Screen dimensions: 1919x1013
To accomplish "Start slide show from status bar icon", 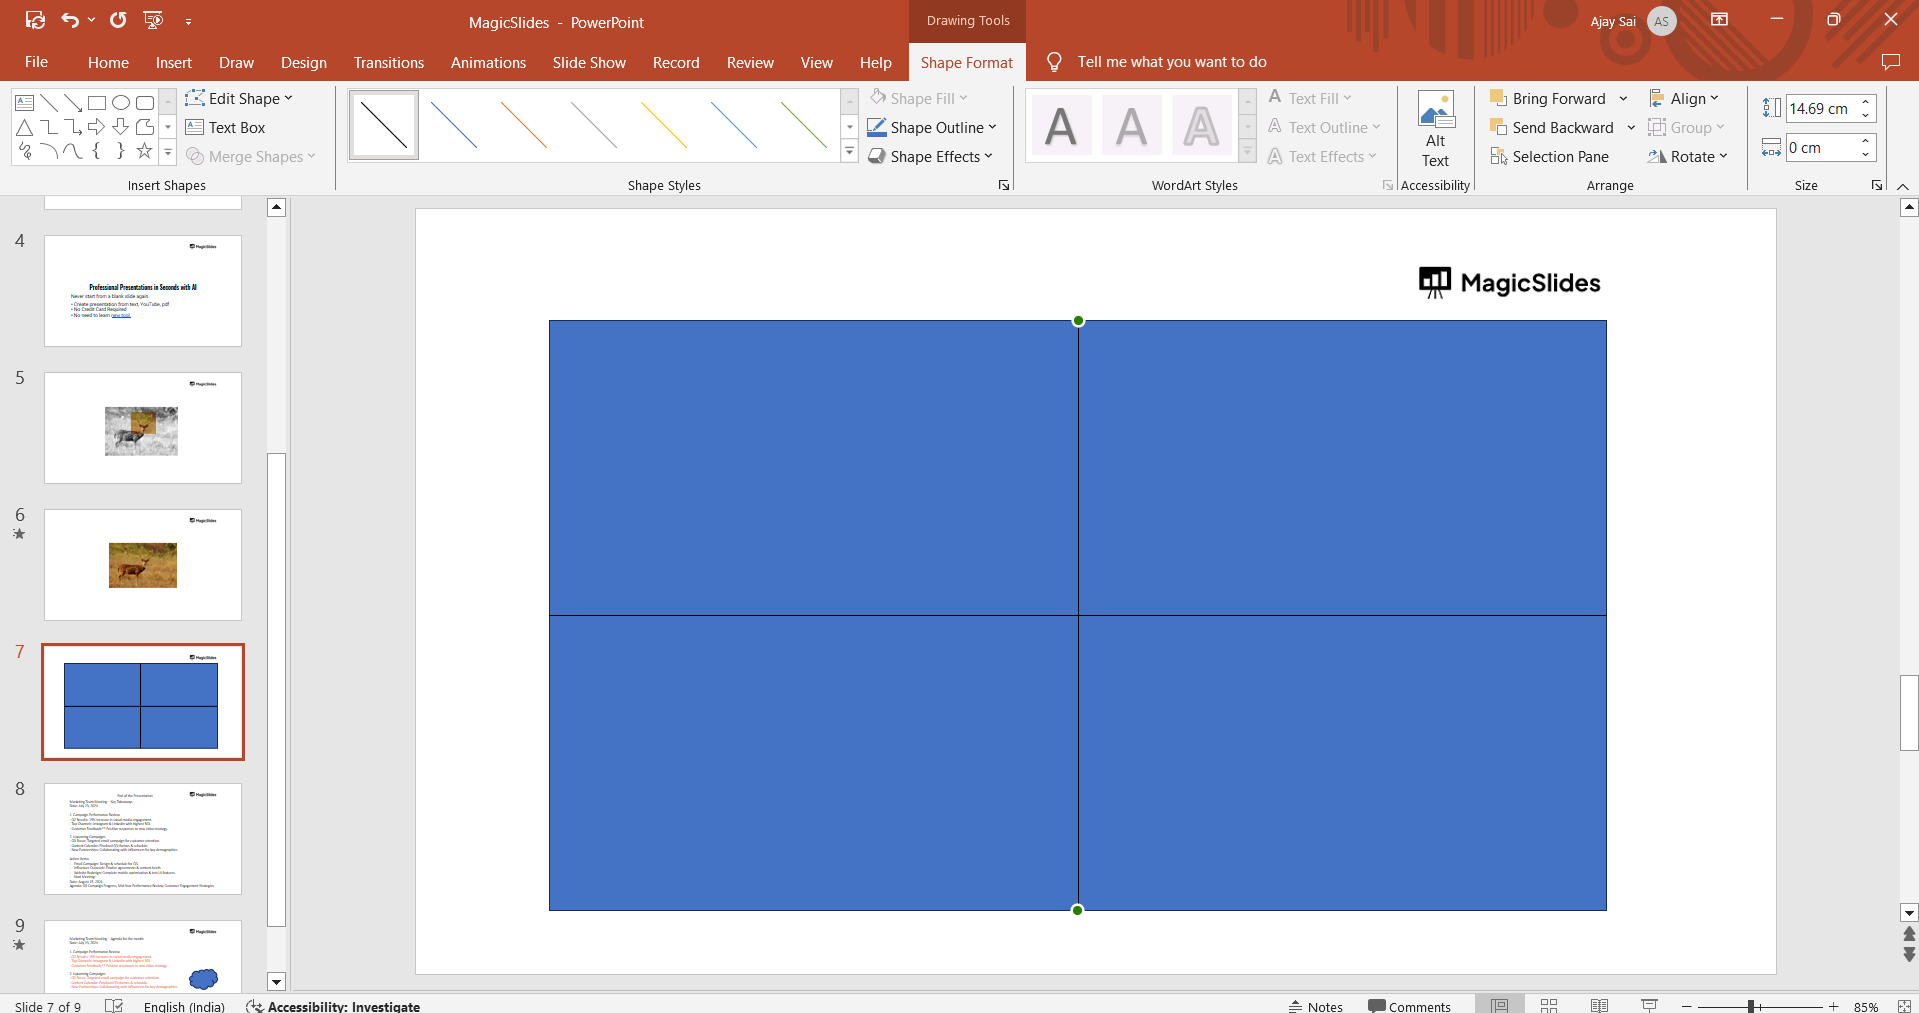I will click(1650, 1005).
